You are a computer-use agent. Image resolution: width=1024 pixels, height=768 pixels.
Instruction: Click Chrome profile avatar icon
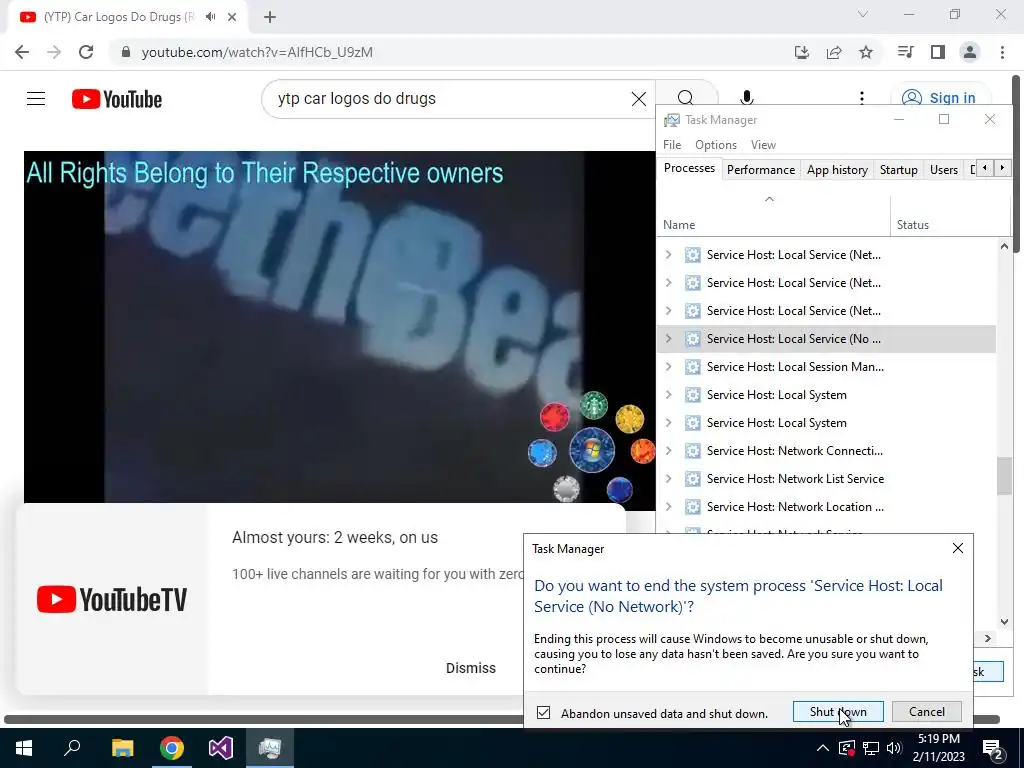coord(970,52)
